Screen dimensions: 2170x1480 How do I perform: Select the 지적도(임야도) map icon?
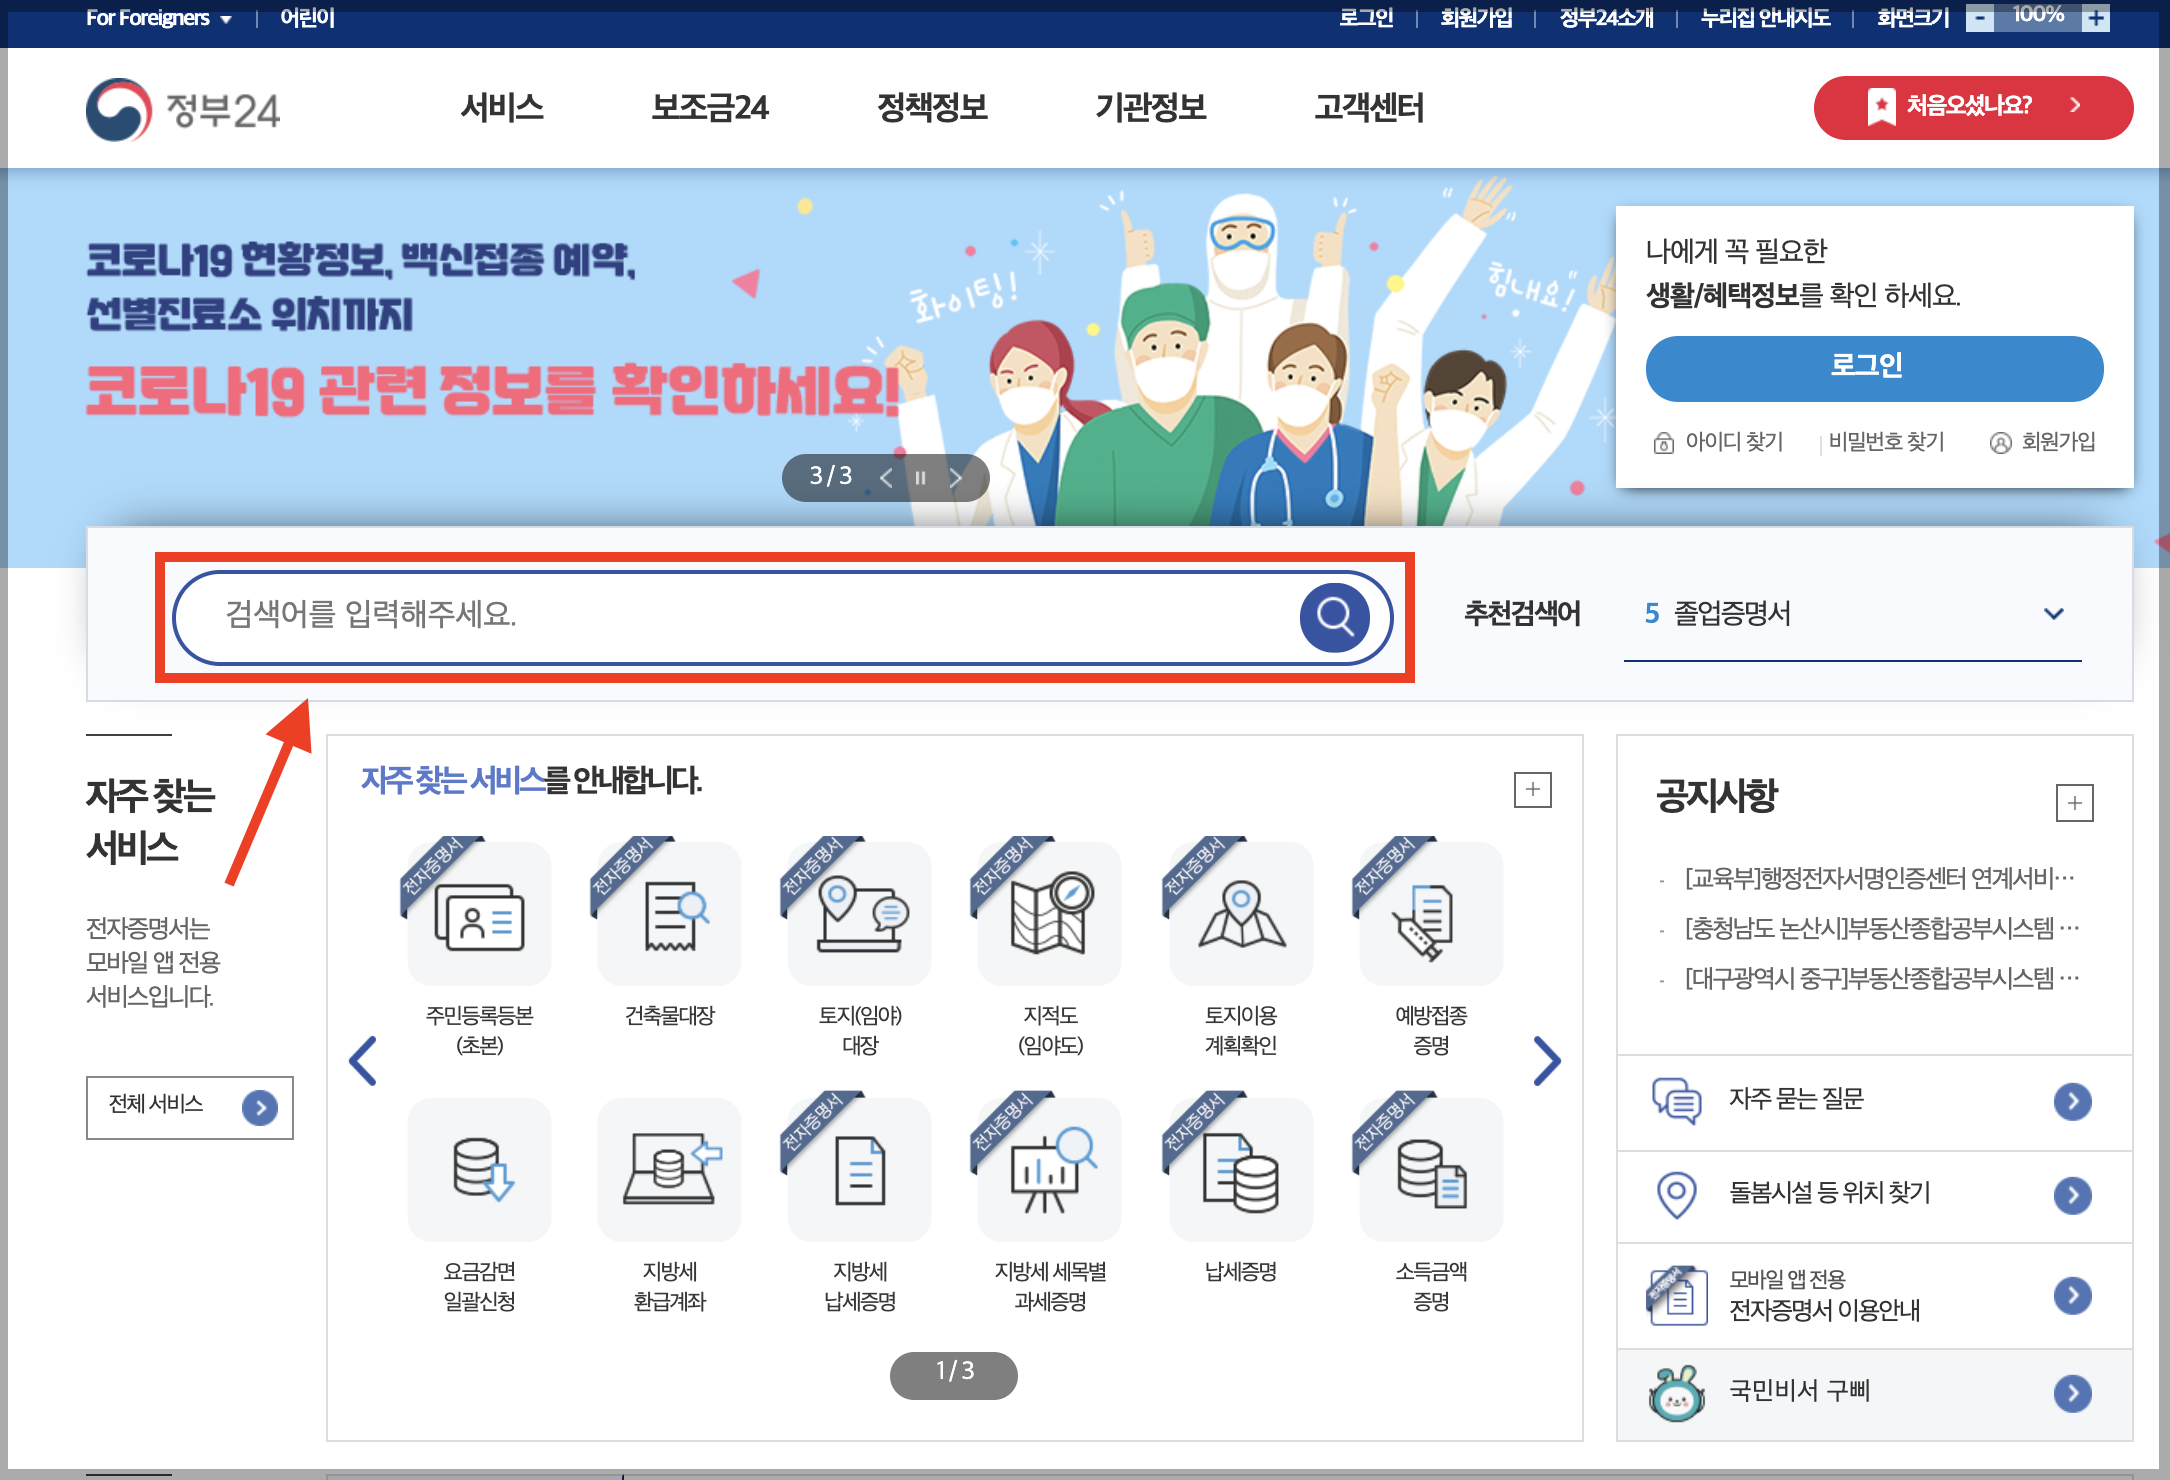pos(1049,915)
